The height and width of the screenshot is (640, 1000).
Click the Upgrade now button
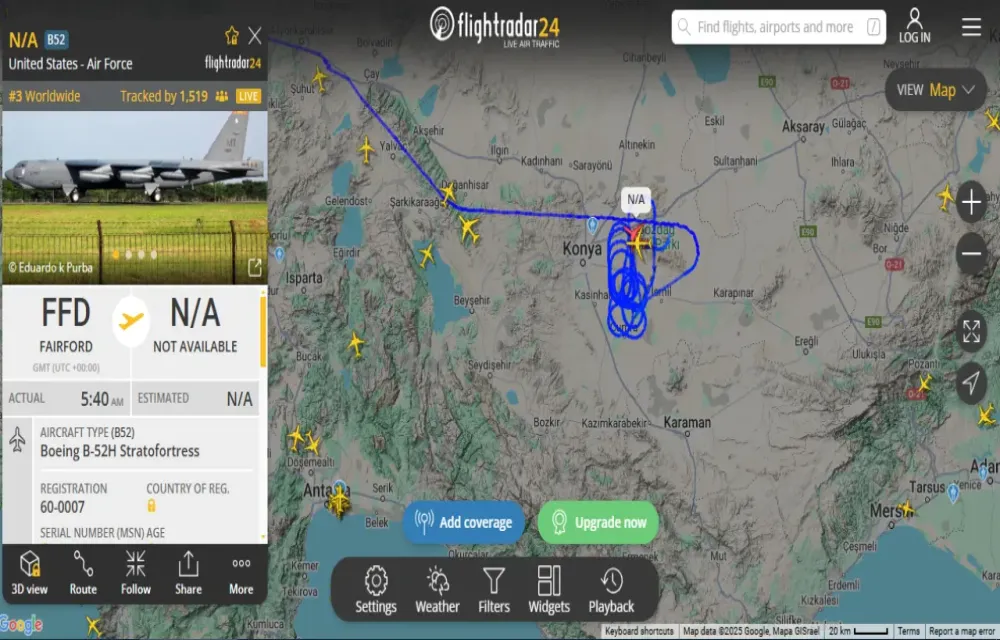click(598, 522)
